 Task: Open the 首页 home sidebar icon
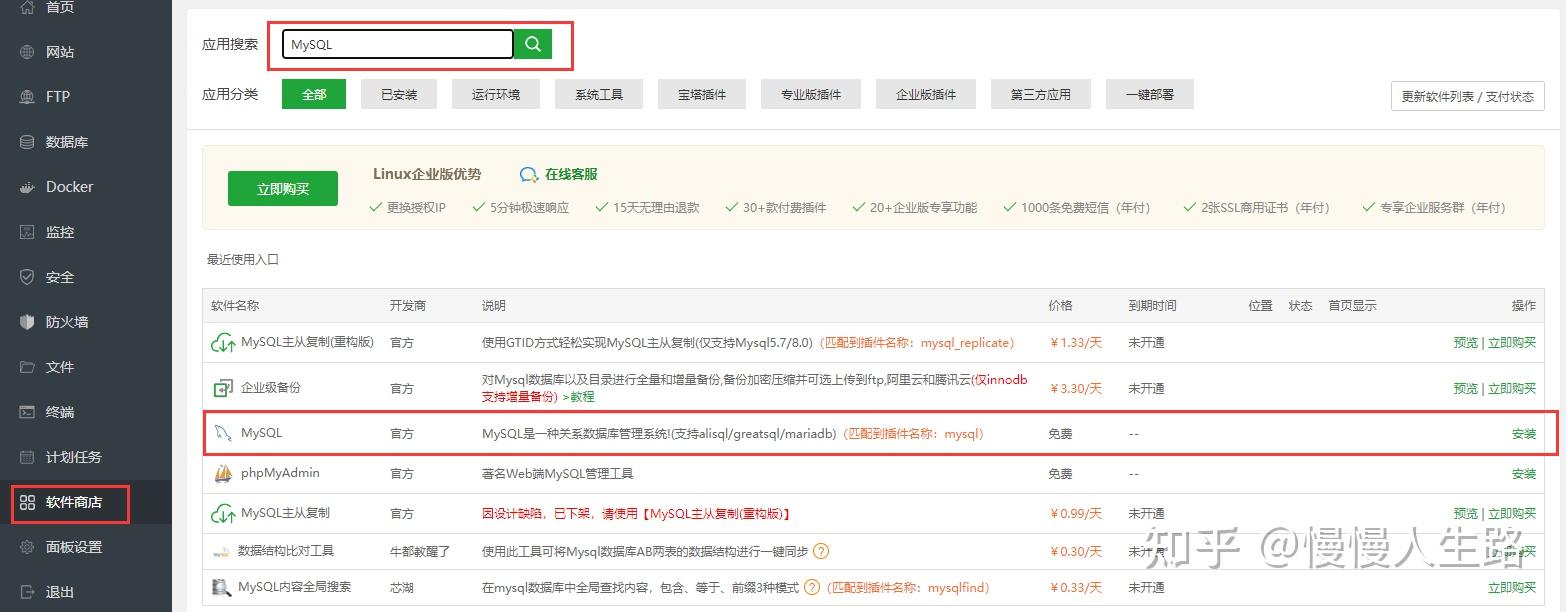click(27, 7)
